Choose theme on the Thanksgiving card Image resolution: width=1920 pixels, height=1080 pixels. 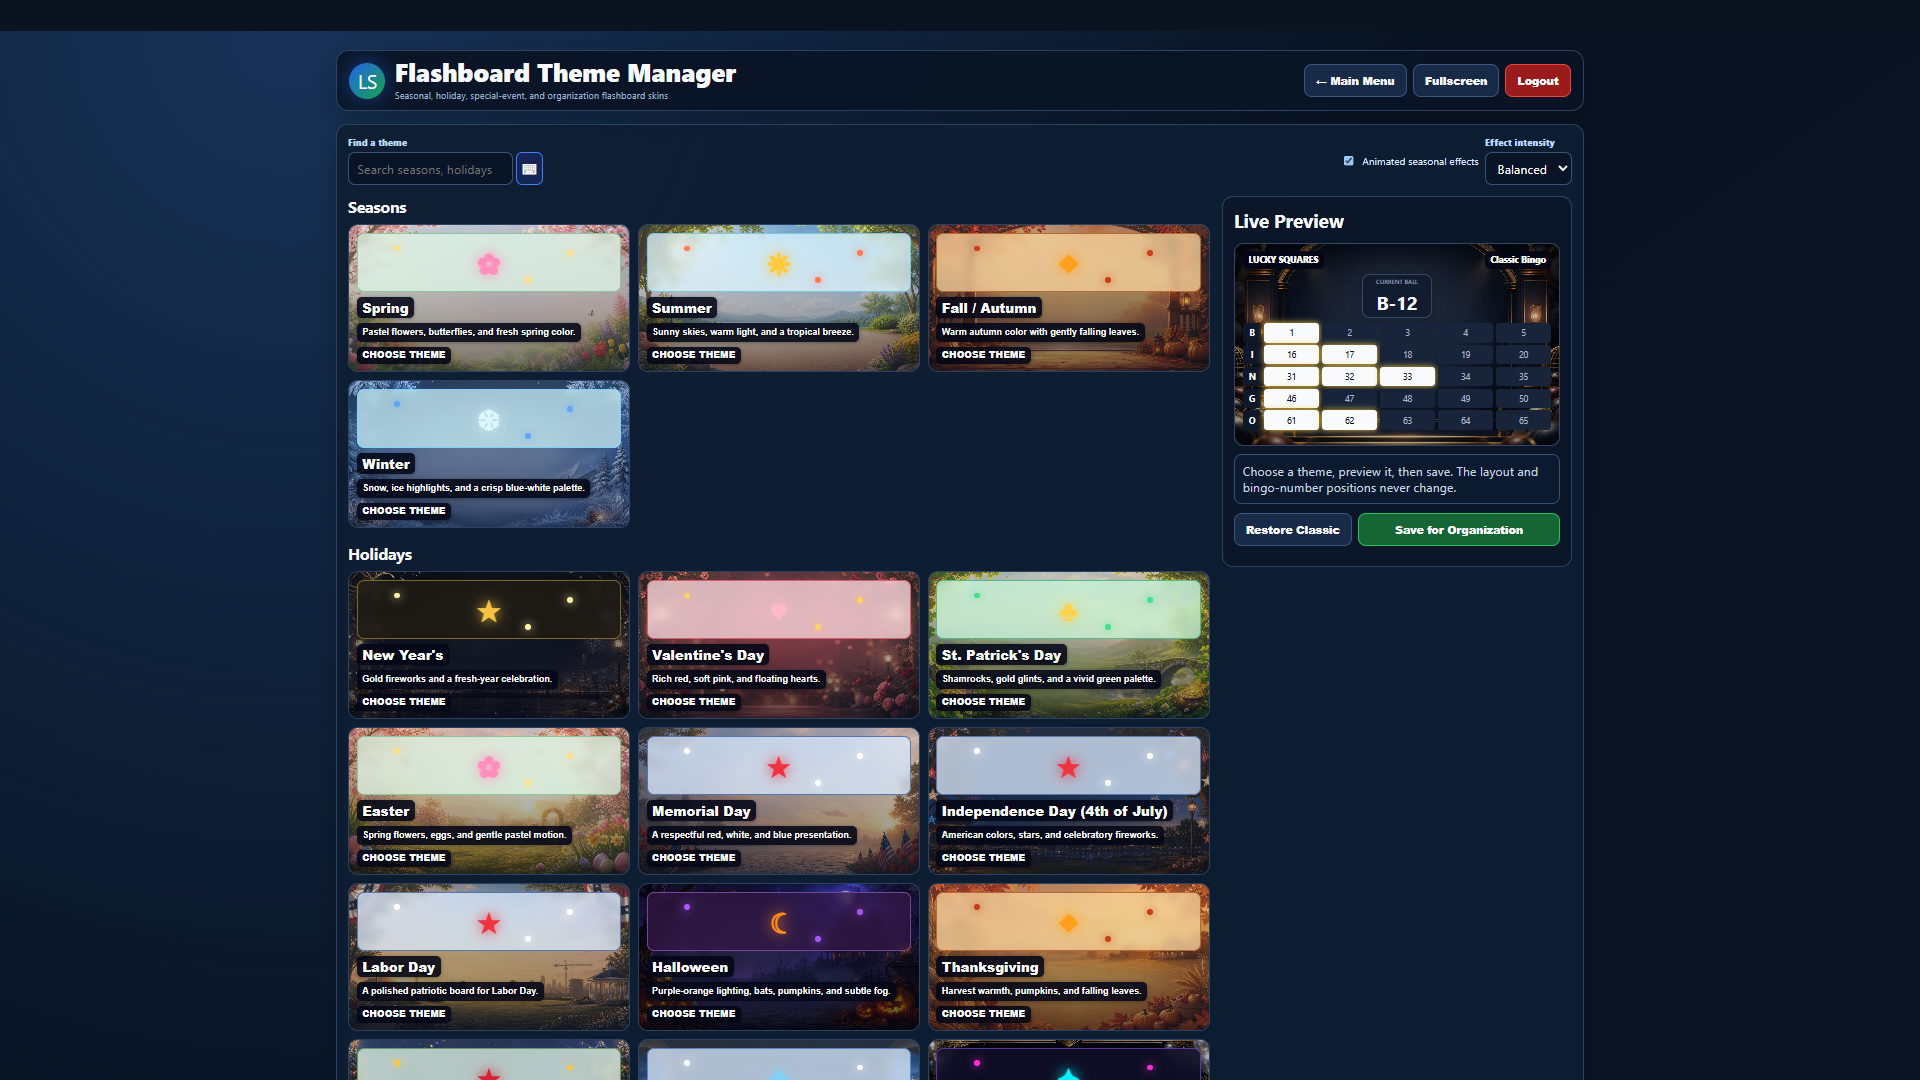[984, 1014]
